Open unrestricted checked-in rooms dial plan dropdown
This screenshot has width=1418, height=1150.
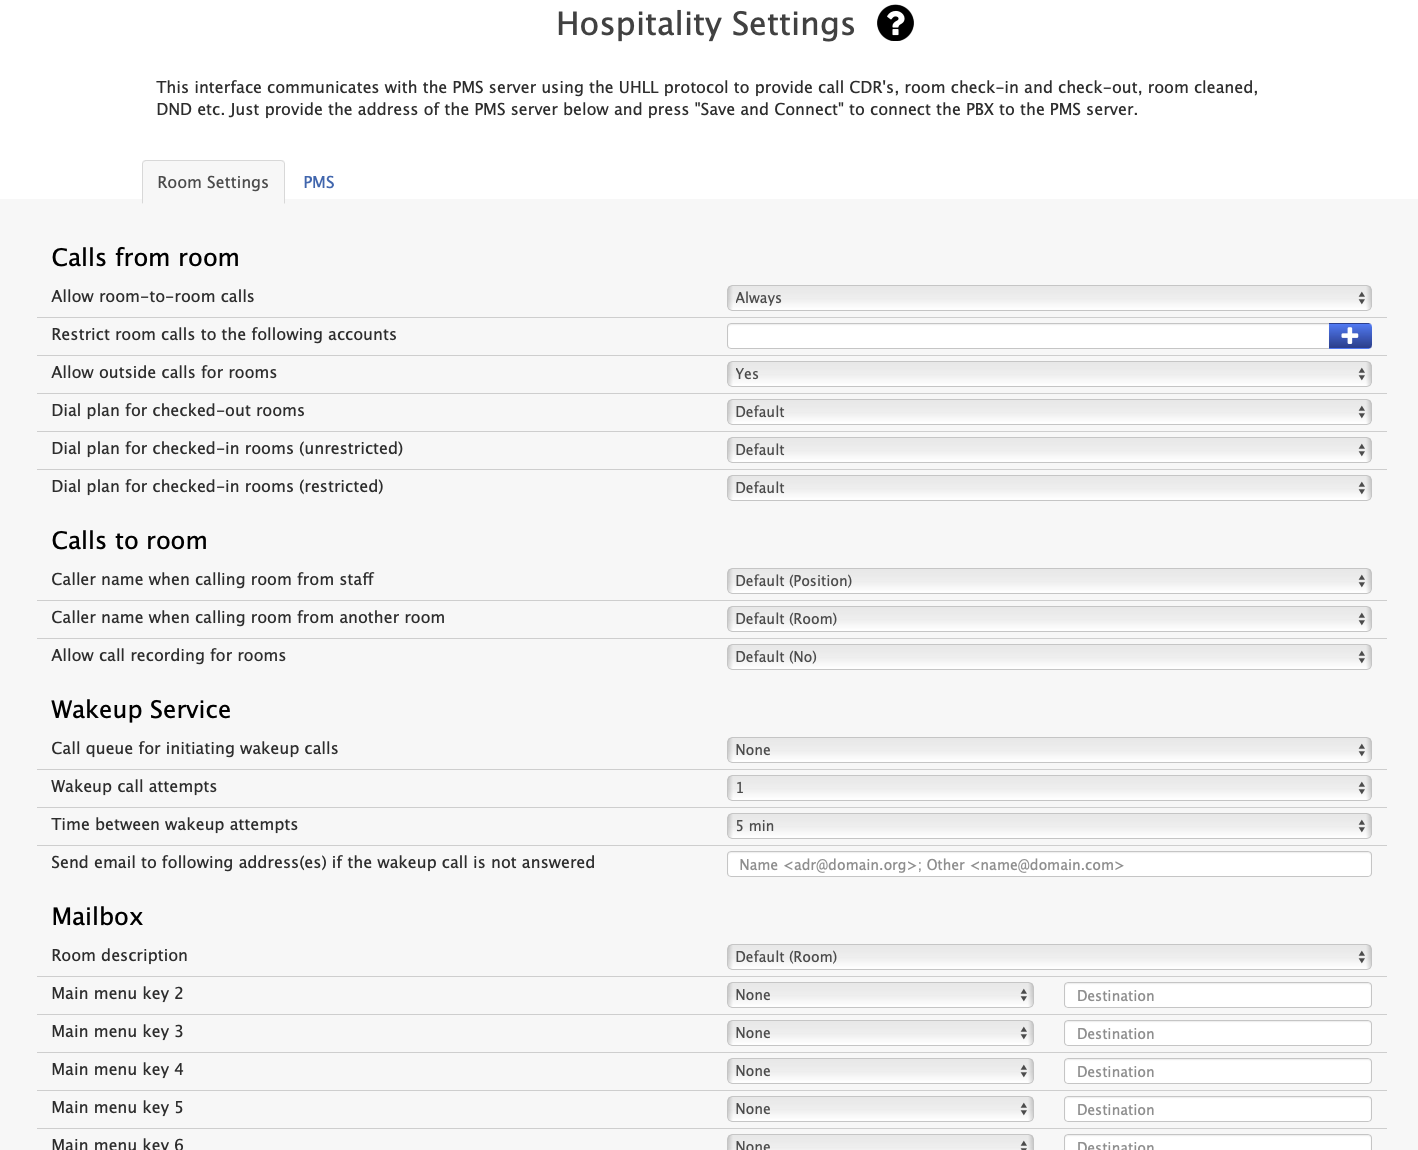(x=1048, y=450)
